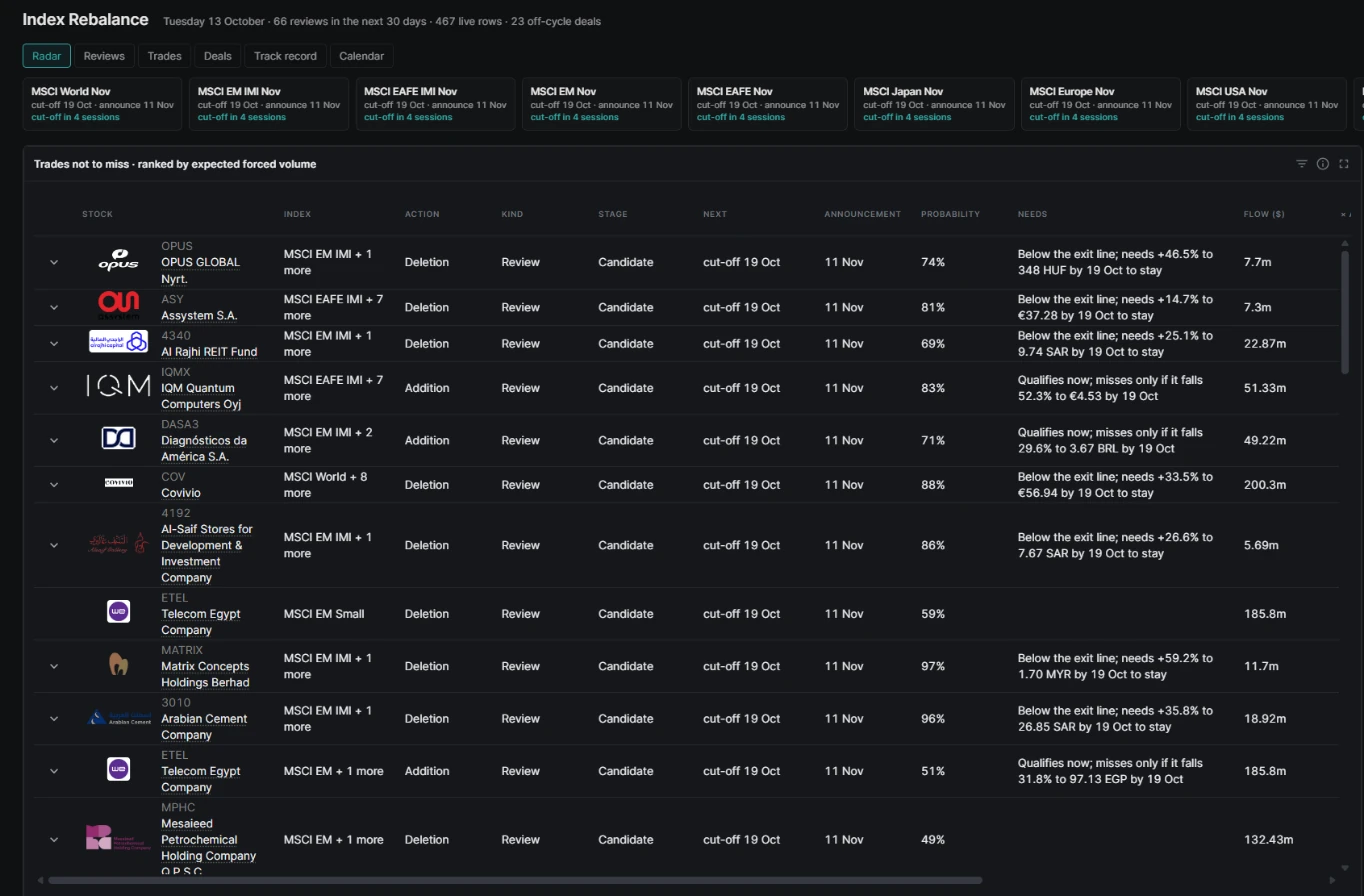Switch to the Reviews tab

(x=104, y=56)
